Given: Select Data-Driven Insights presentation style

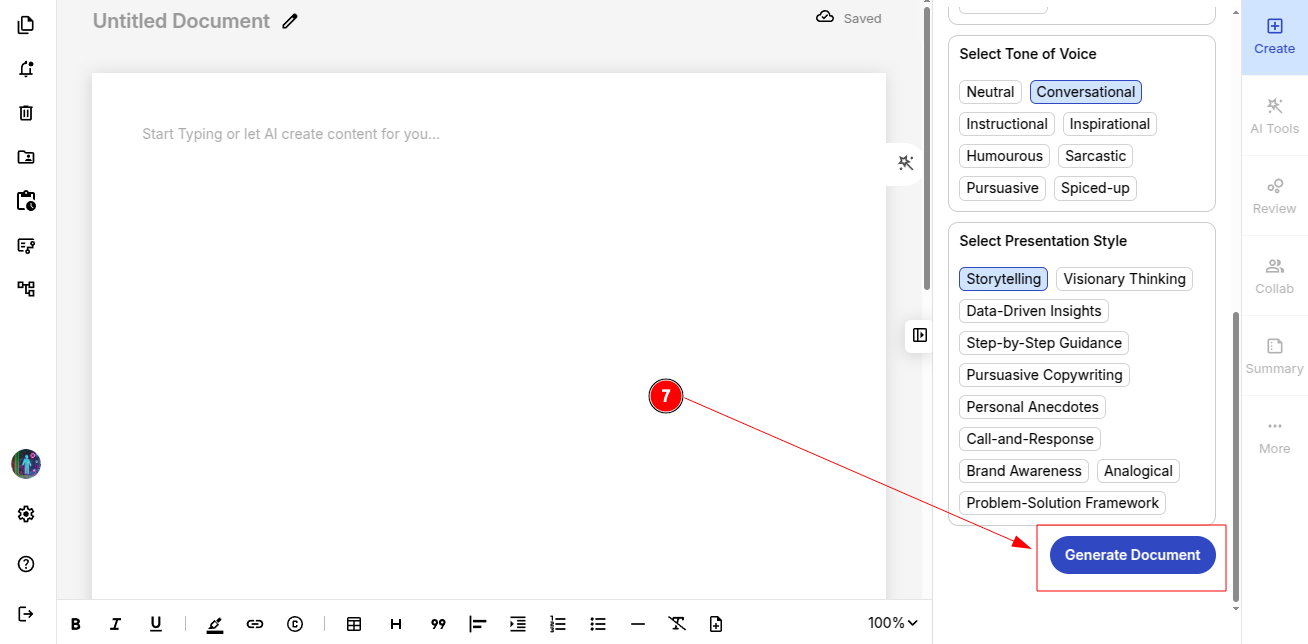Looking at the screenshot, I should click(1033, 311).
